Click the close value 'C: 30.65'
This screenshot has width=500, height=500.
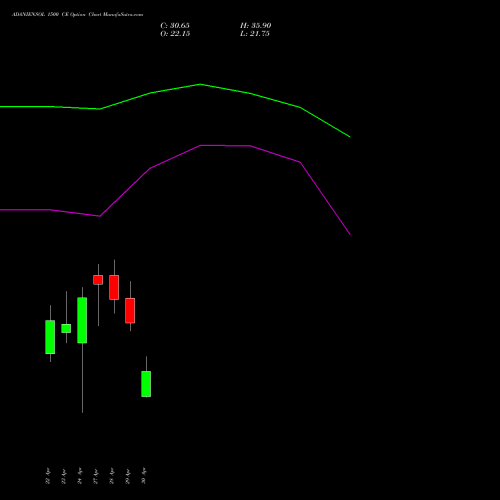pos(175,26)
